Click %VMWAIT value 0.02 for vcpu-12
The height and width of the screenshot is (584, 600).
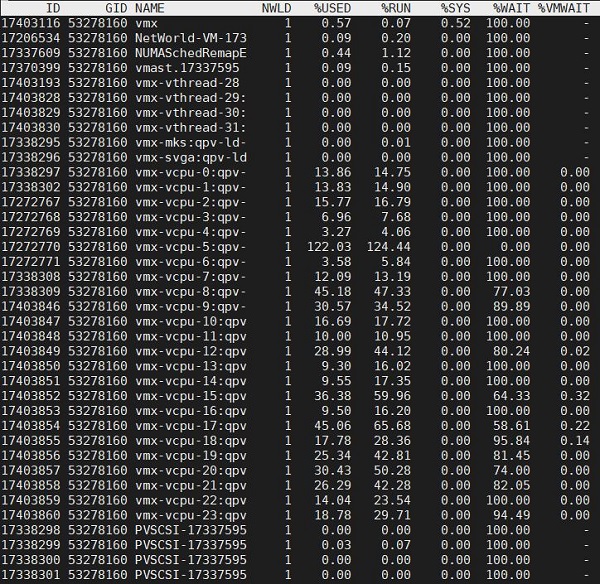tap(575, 351)
